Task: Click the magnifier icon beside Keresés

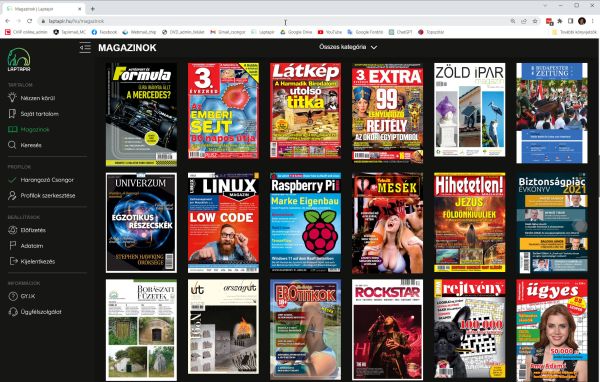Action: click(12, 145)
